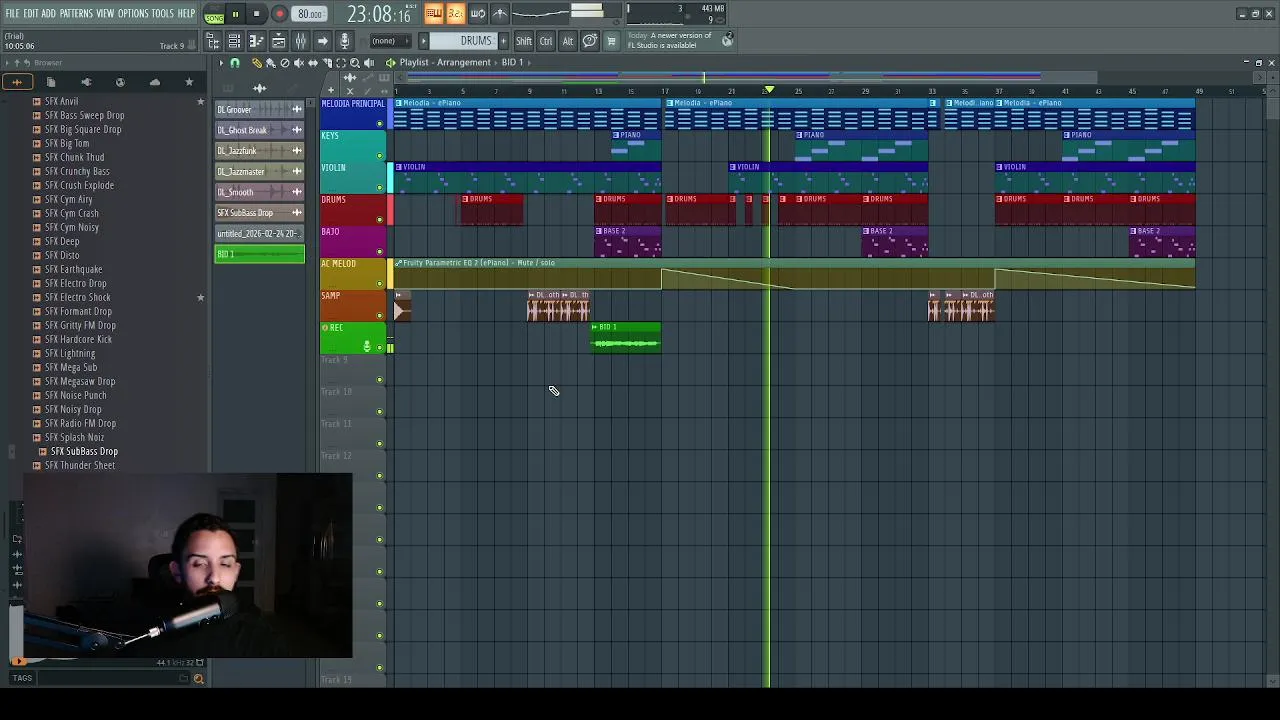
Task: Select the mute tool in playlist toolbar
Action: point(298,63)
